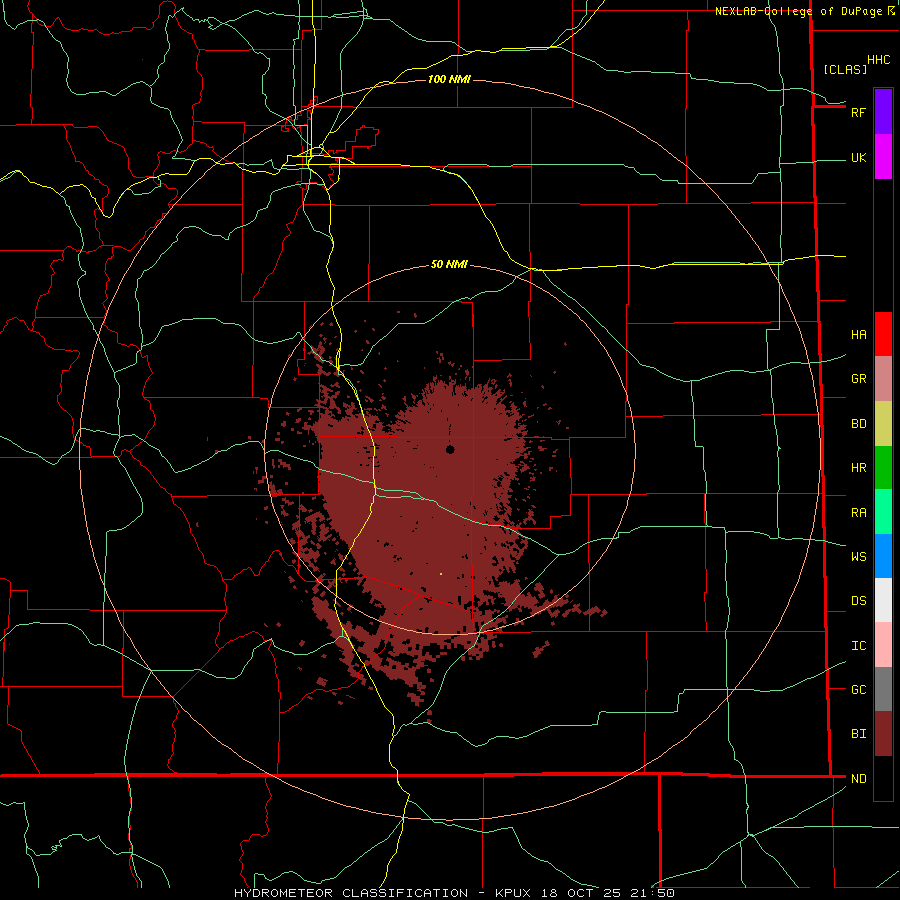The width and height of the screenshot is (900, 900).
Task: Click the ND legend label
Action: tap(858, 779)
